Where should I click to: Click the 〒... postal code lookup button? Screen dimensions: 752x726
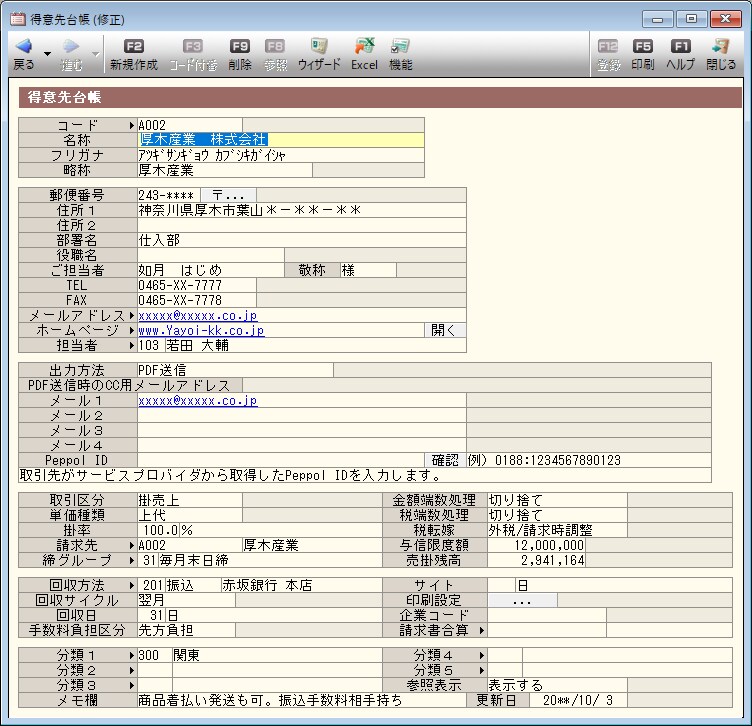pyautogui.click(x=229, y=195)
